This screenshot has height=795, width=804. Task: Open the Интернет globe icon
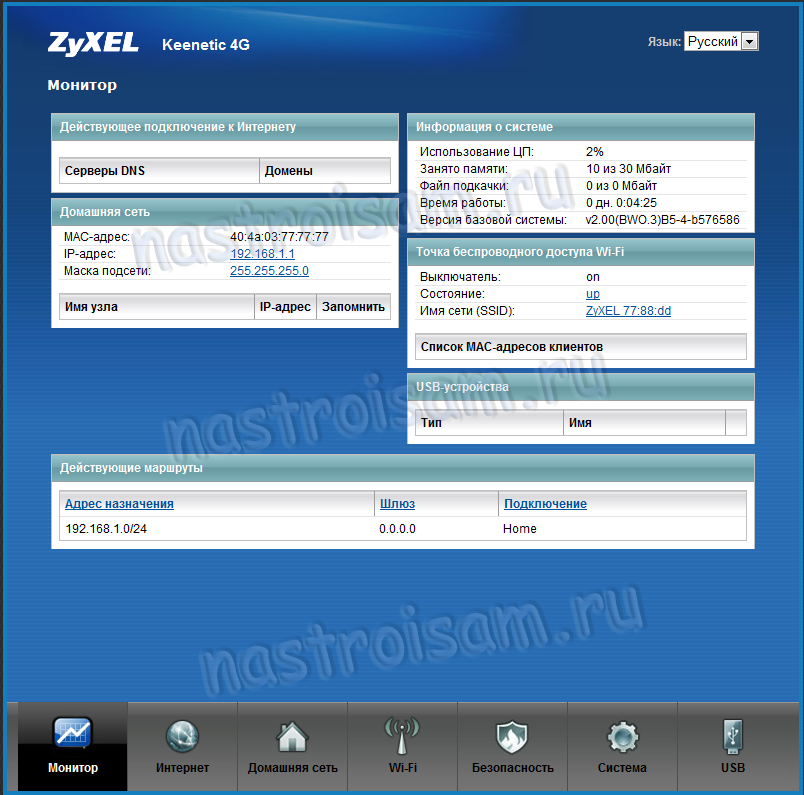point(182,738)
